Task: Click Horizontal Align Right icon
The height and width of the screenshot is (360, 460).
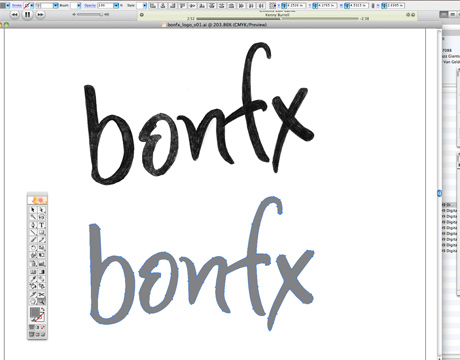Action: (172, 5)
